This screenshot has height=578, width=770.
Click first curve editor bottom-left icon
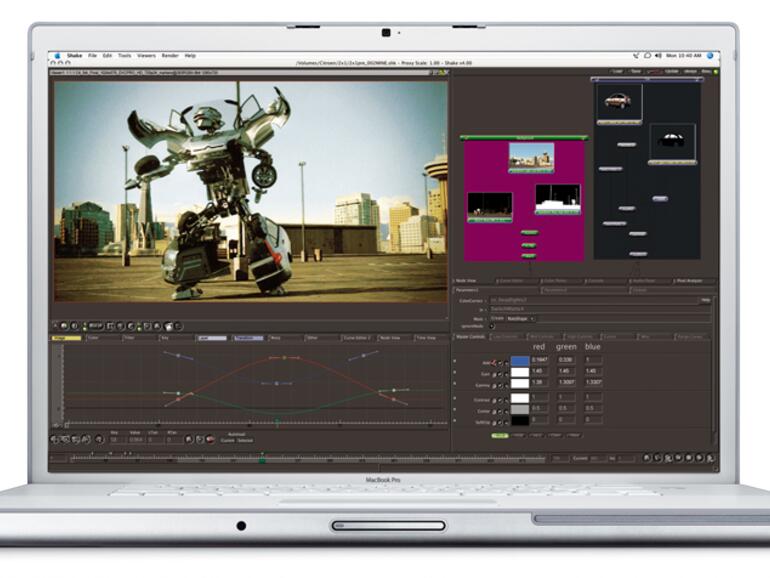[x=54, y=440]
